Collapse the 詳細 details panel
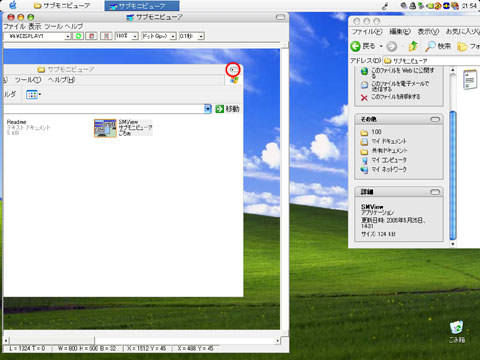 (x=435, y=192)
